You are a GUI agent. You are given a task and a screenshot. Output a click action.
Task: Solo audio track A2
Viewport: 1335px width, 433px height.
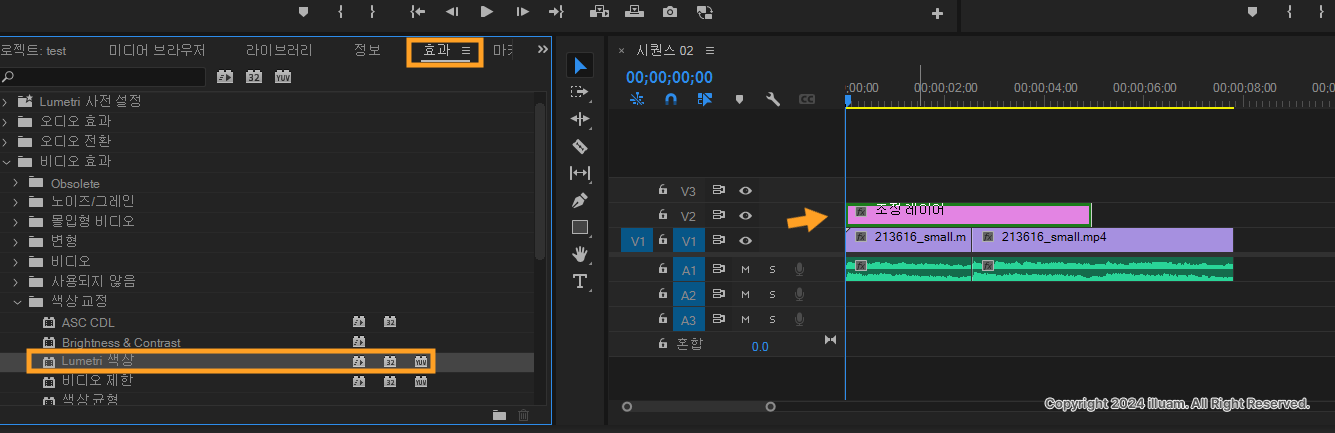772,295
